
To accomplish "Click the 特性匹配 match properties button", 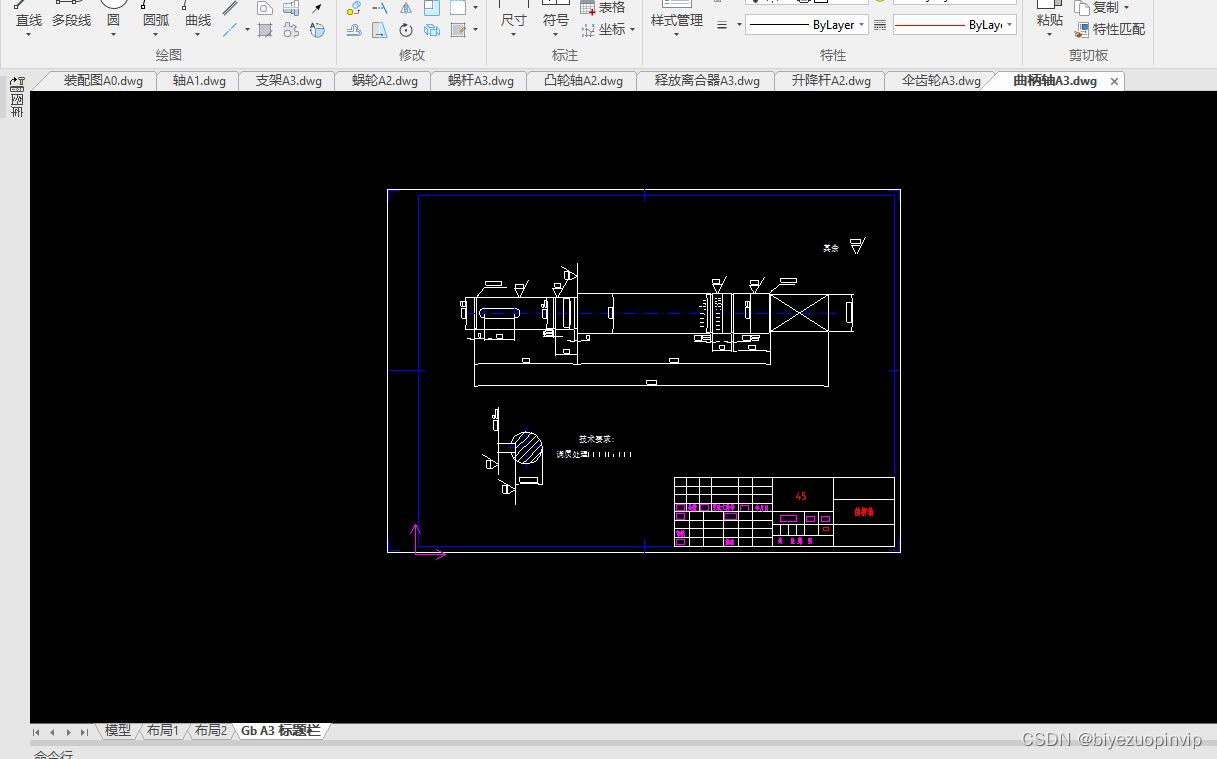I will [1110, 30].
